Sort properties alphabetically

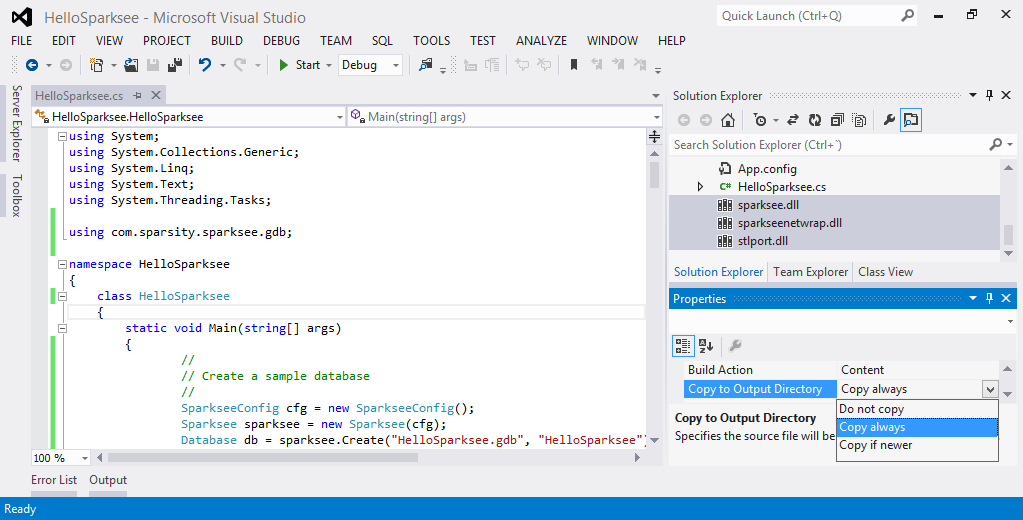(706, 346)
